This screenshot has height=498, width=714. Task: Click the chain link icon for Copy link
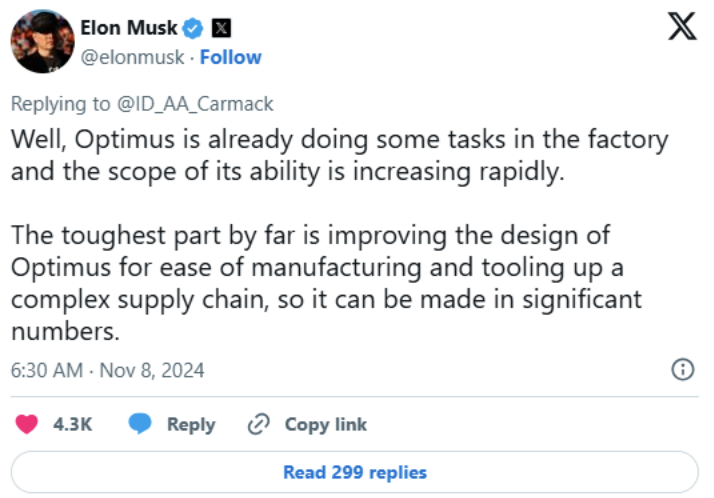pyautogui.click(x=259, y=424)
